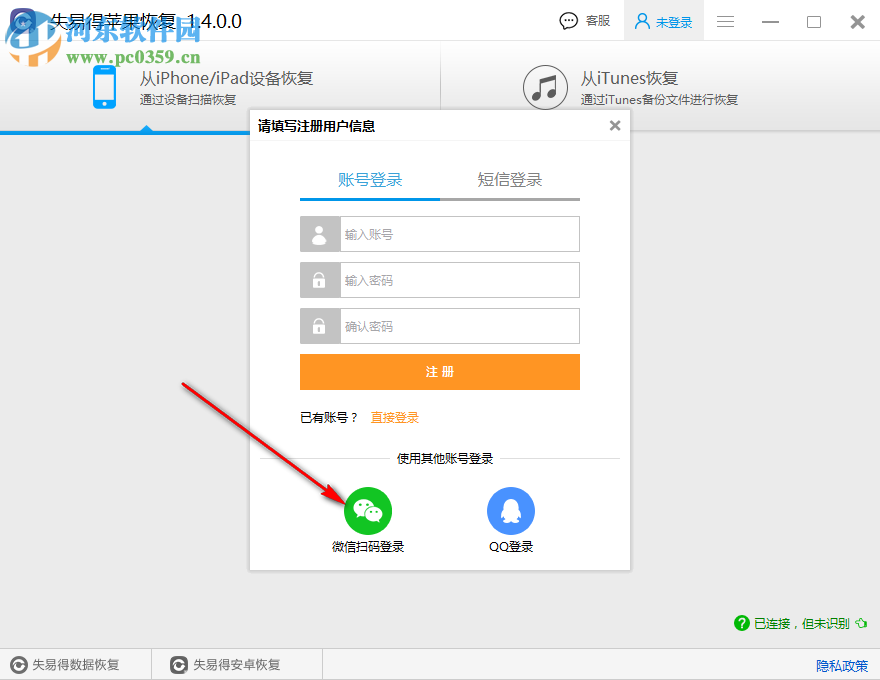Click the refresh icon next to connection status
This screenshot has height=680, width=880.
point(861,623)
